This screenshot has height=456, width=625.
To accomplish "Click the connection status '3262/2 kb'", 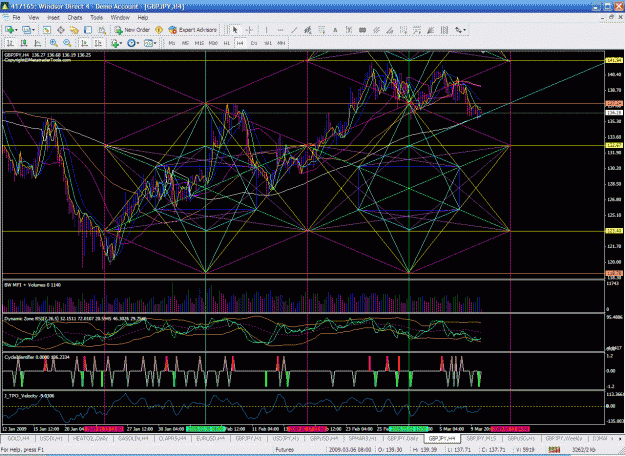I will pyautogui.click(x=584, y=450).
